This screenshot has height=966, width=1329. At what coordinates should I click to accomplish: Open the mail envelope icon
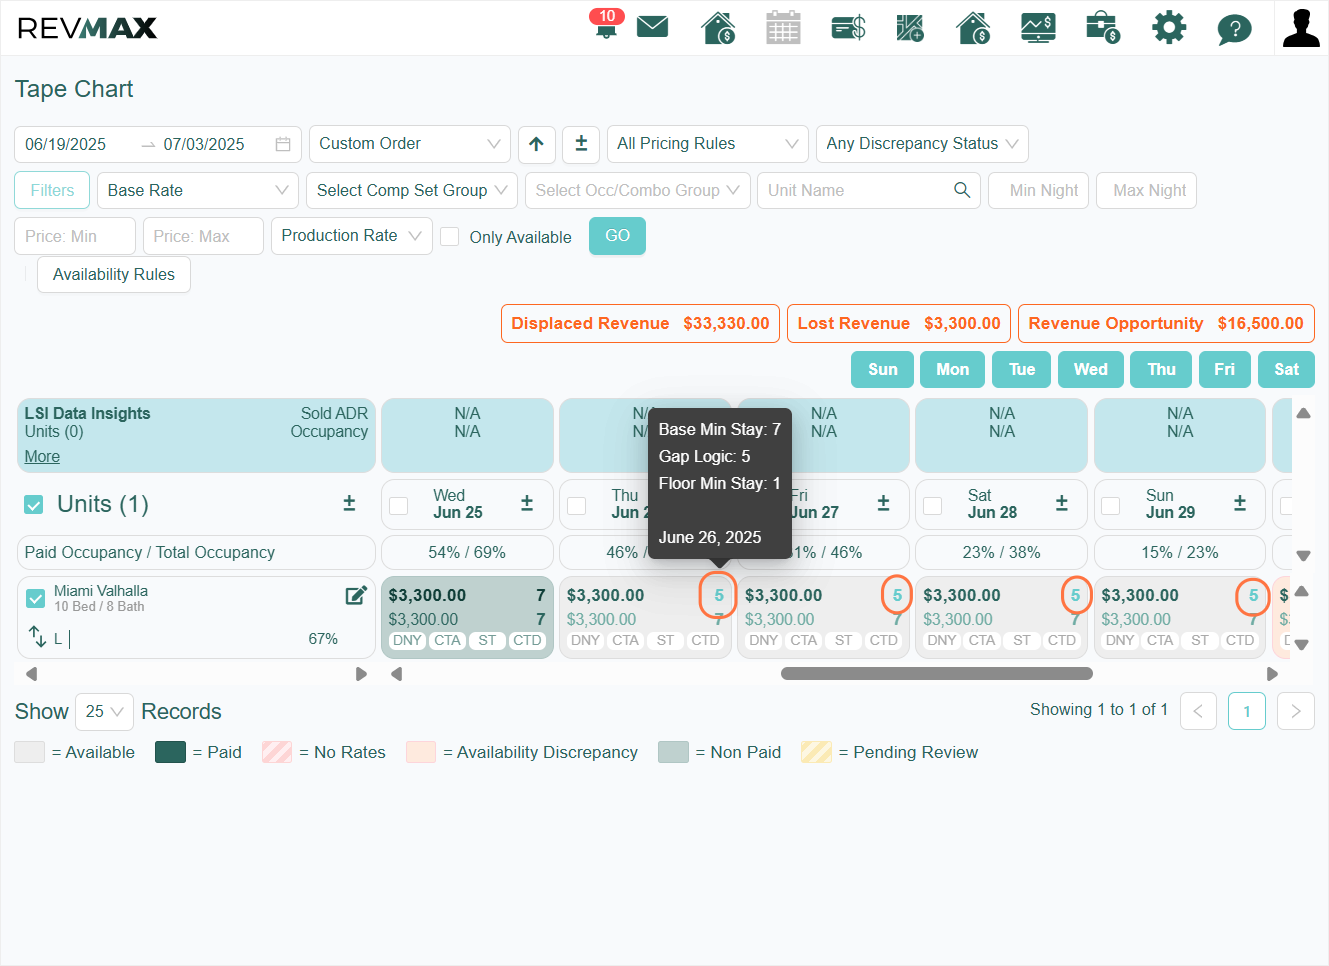[x=652, y=27]
